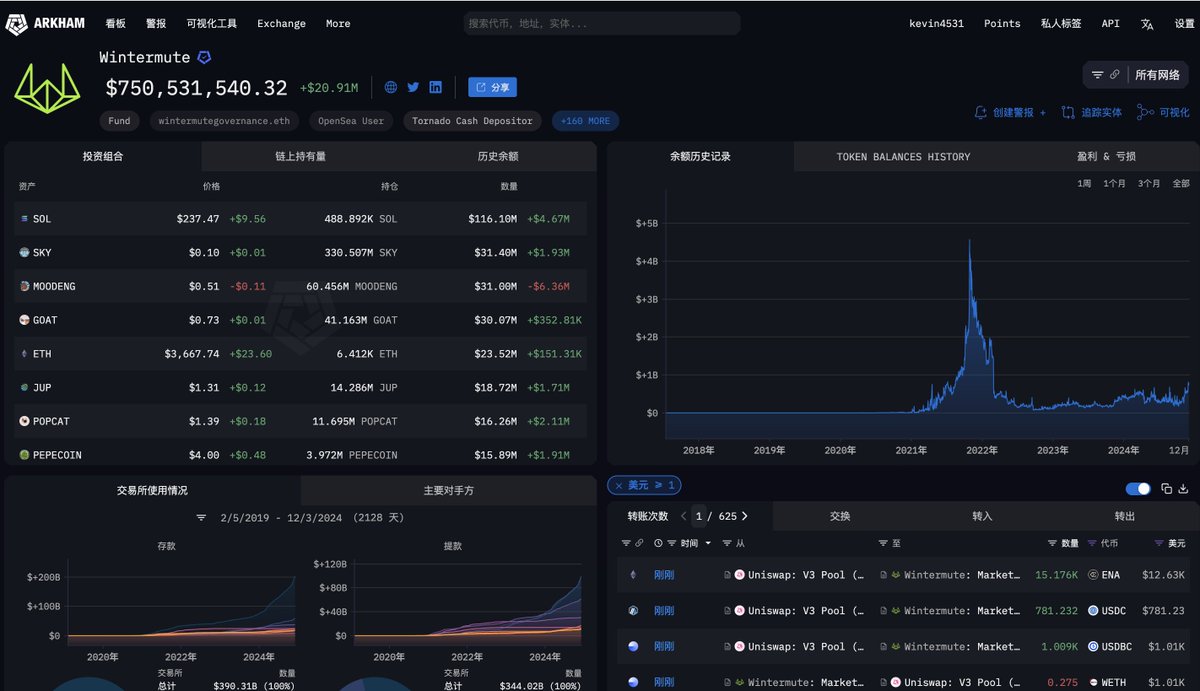This screenshot has width=1200, height=691.
Task: Go to next transfers page arrow
Action: [x=745, y=516]
